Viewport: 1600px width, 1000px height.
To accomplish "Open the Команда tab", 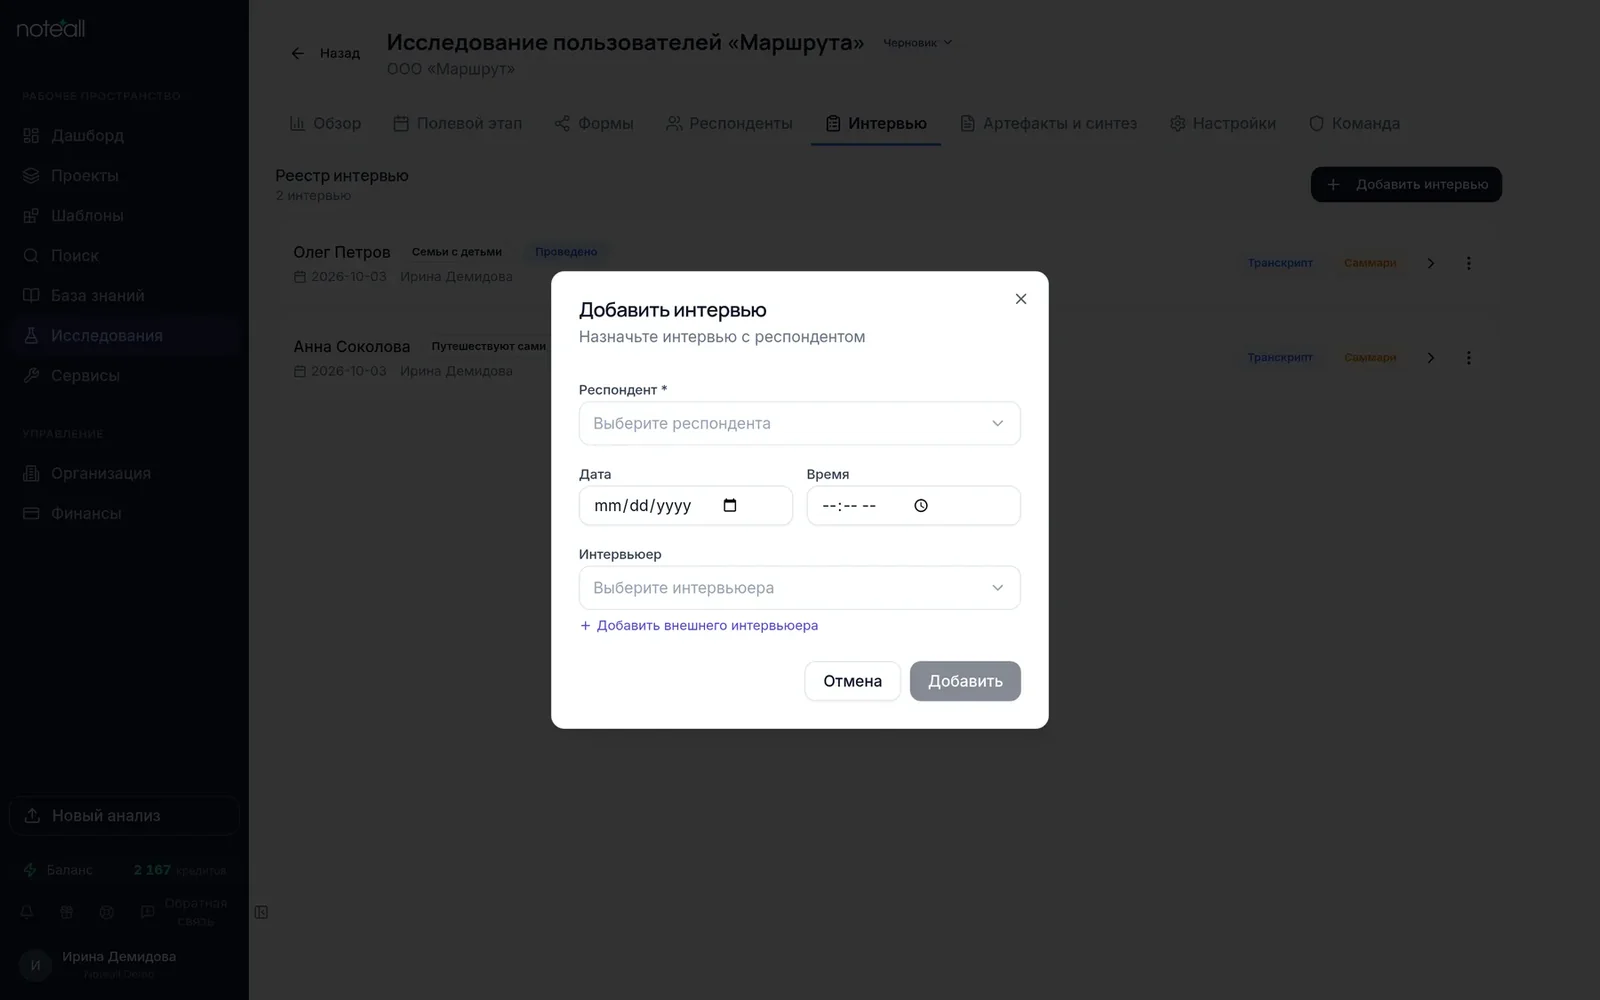I will (1355, 124).
